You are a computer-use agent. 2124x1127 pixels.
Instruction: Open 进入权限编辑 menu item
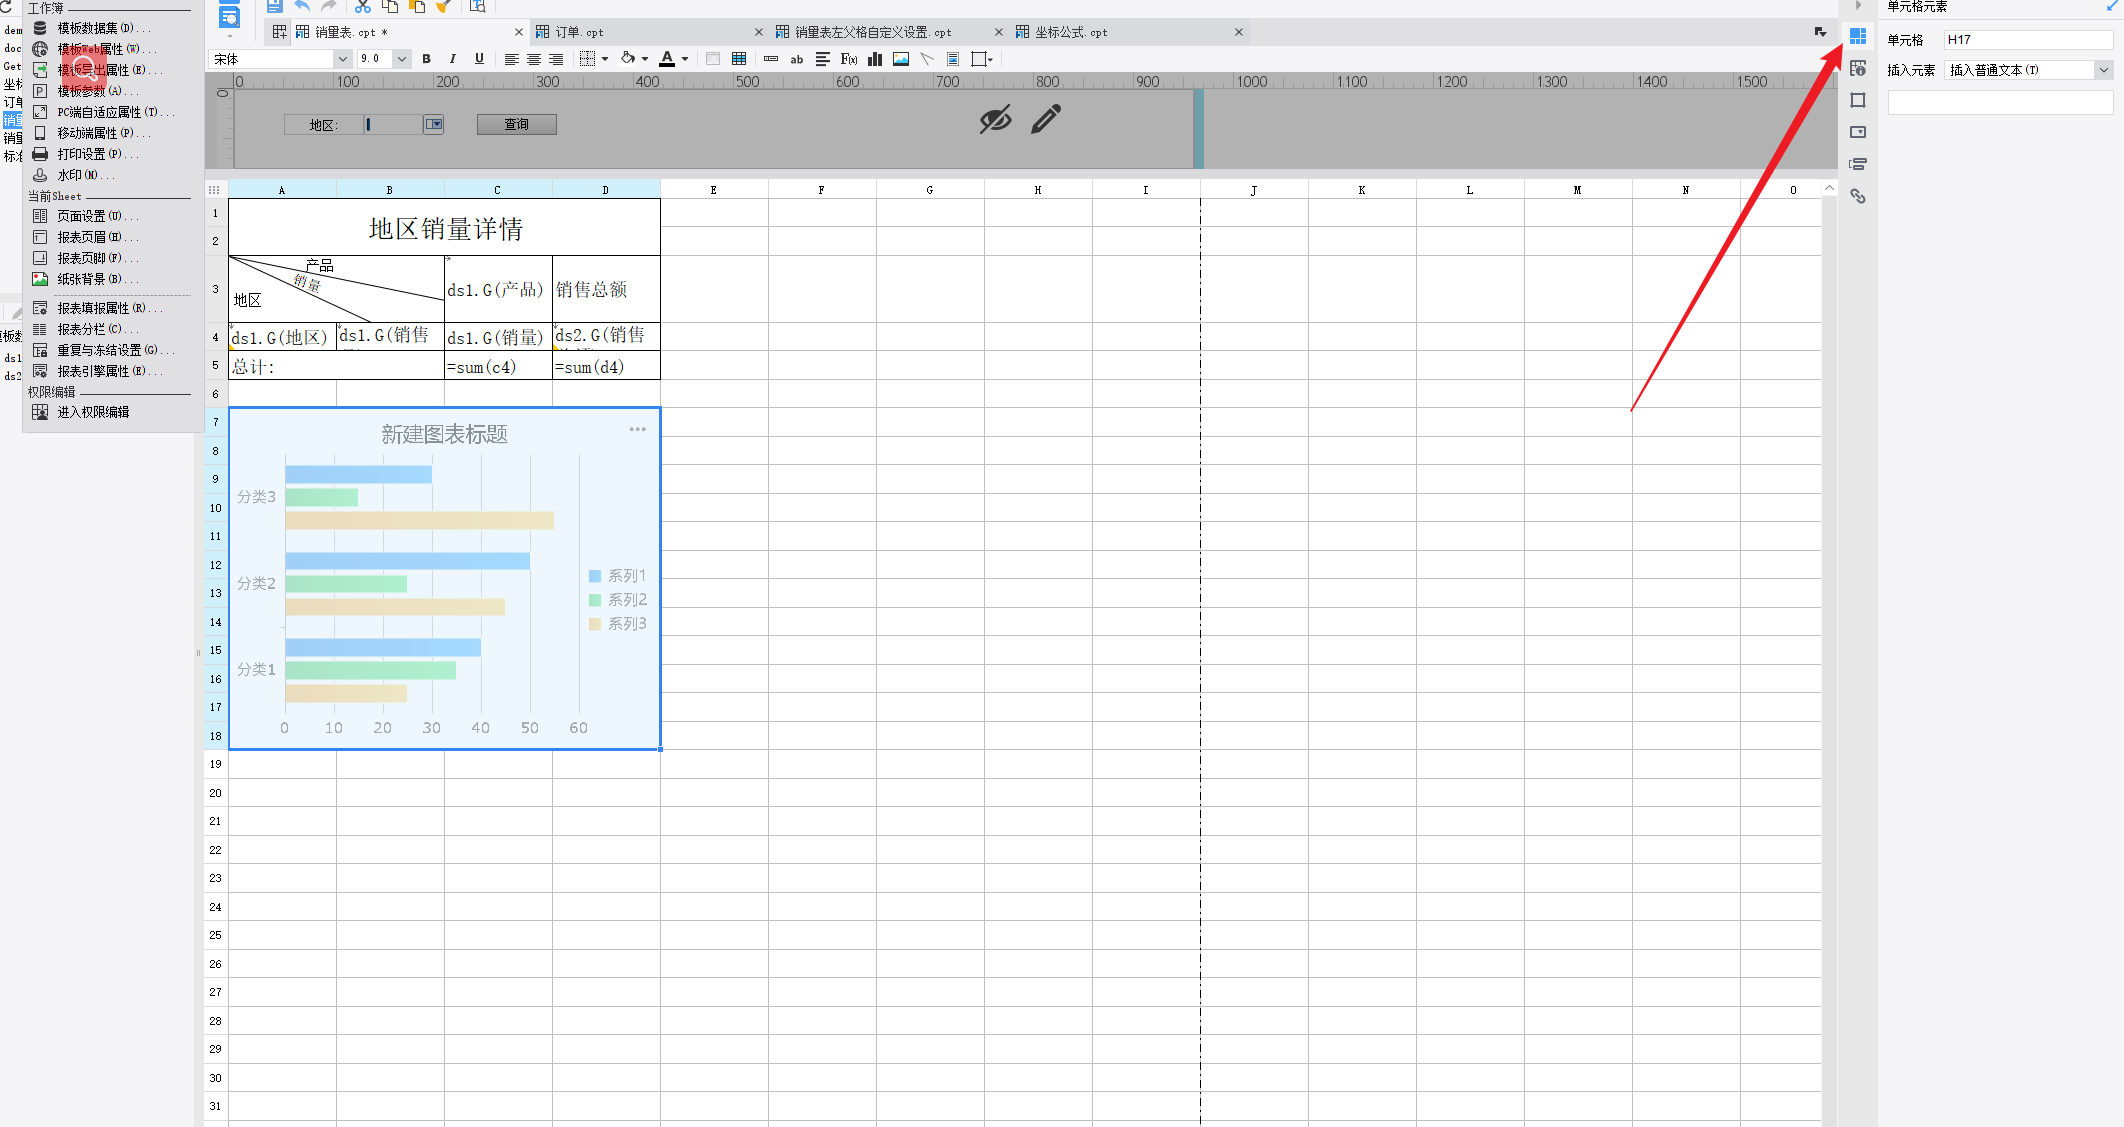click(81, 412)
